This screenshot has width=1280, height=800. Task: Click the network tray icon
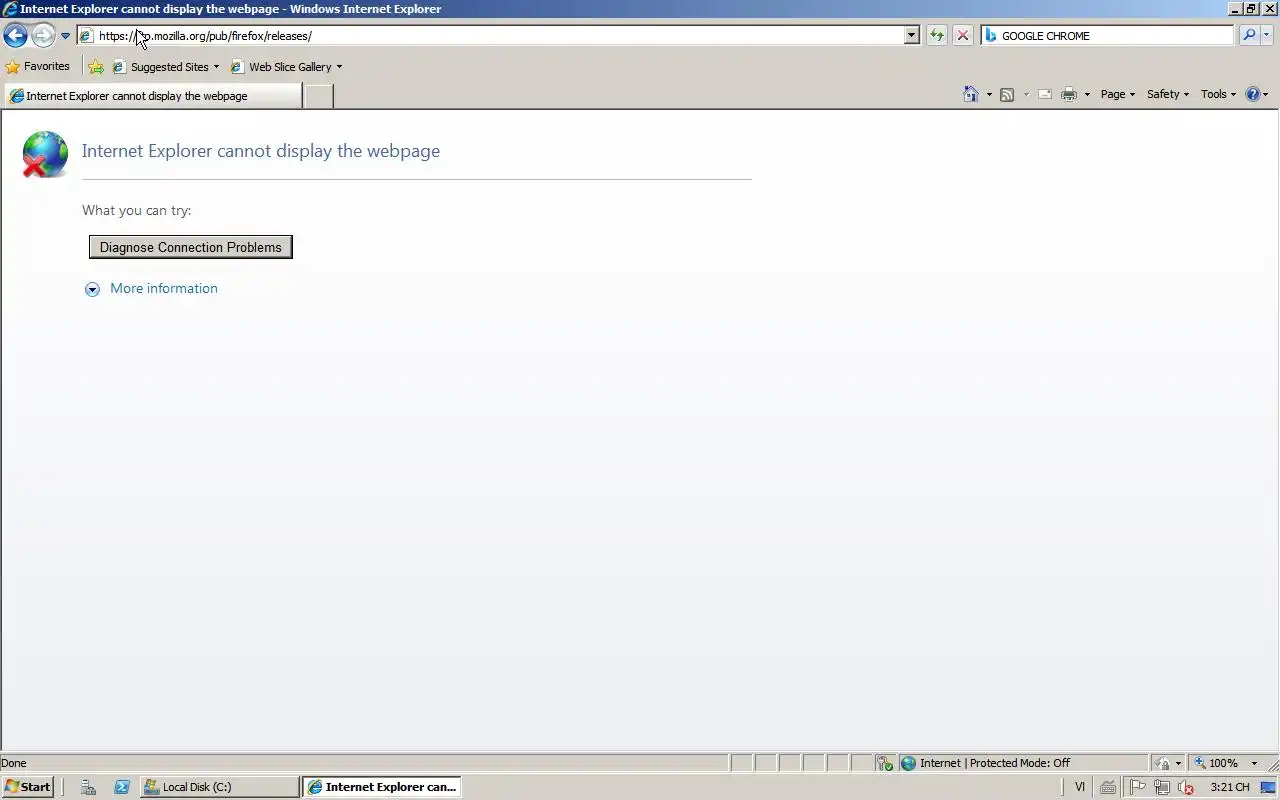tap(1161, 787)
